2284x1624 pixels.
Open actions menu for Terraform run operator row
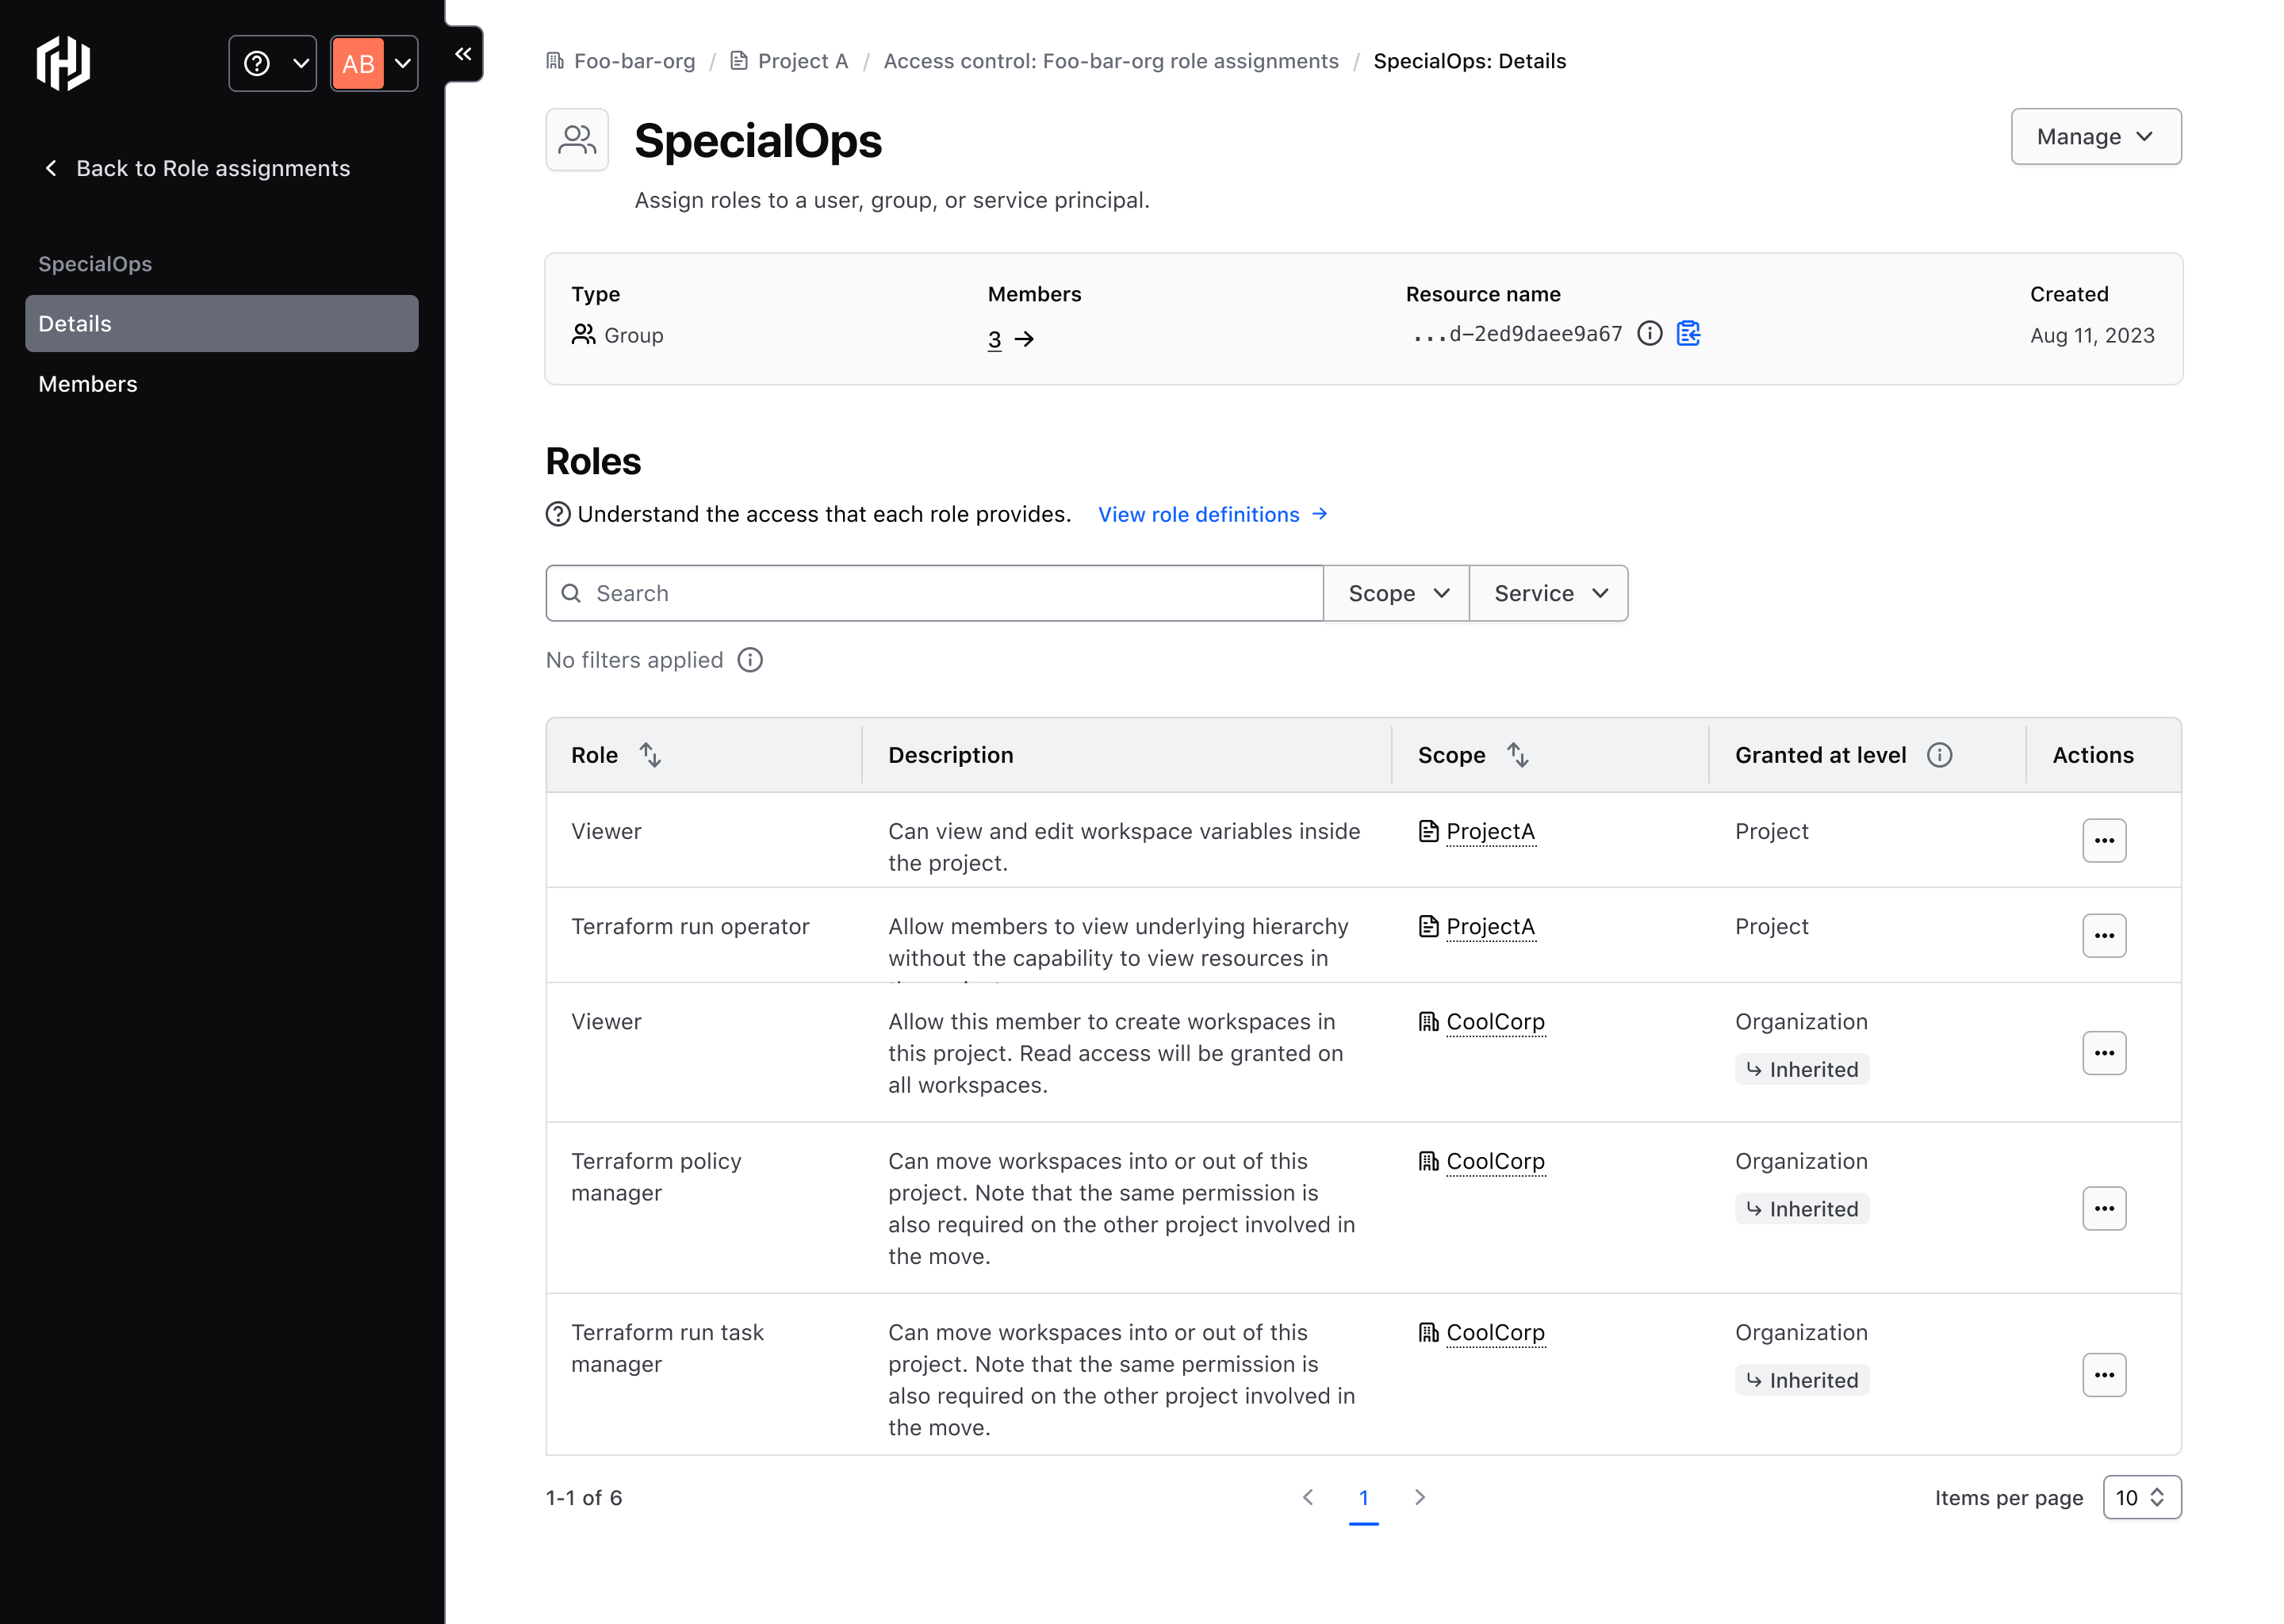coord(2104,935)
